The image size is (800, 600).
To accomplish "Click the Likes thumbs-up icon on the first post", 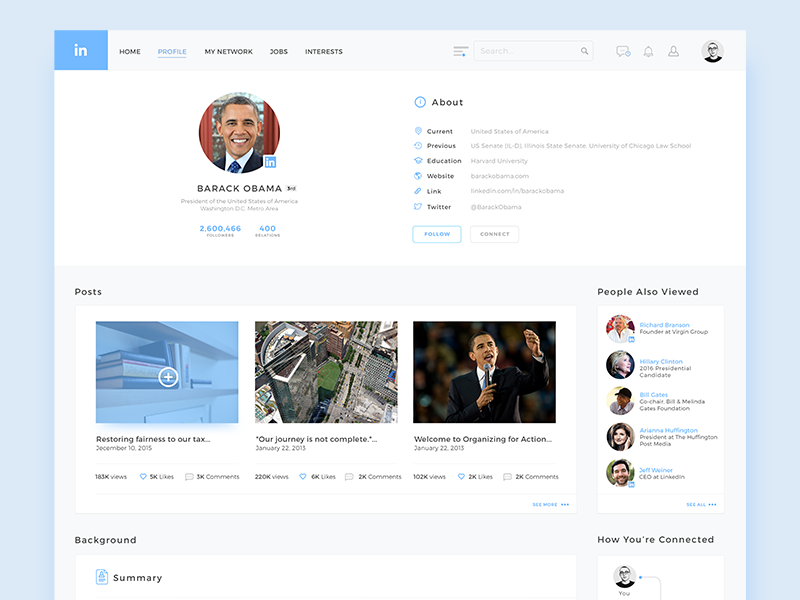I will tap(144, 476).
